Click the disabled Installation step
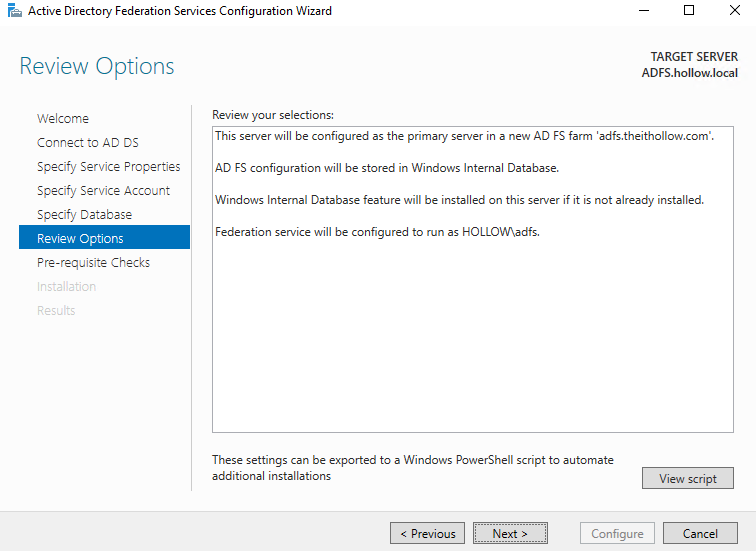 point(67,287)
